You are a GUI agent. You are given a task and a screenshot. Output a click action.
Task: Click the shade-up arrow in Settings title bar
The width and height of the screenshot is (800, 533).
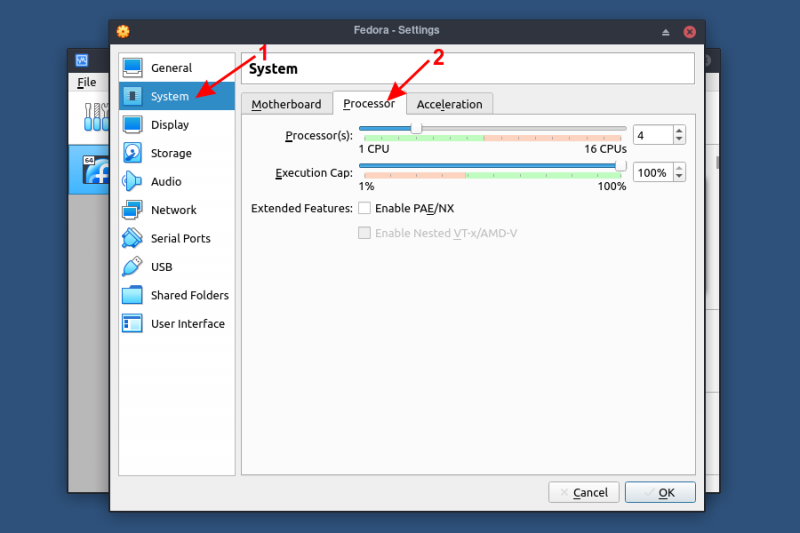tap(665, 32)
